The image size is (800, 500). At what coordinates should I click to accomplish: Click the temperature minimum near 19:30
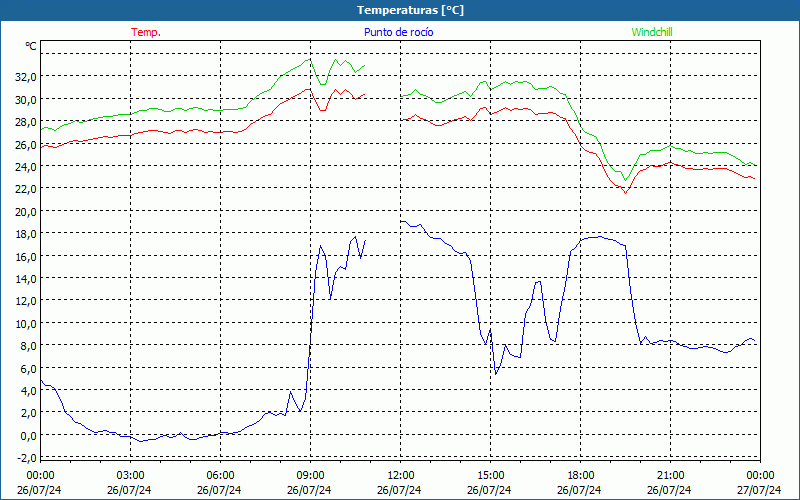coord(626,192)
